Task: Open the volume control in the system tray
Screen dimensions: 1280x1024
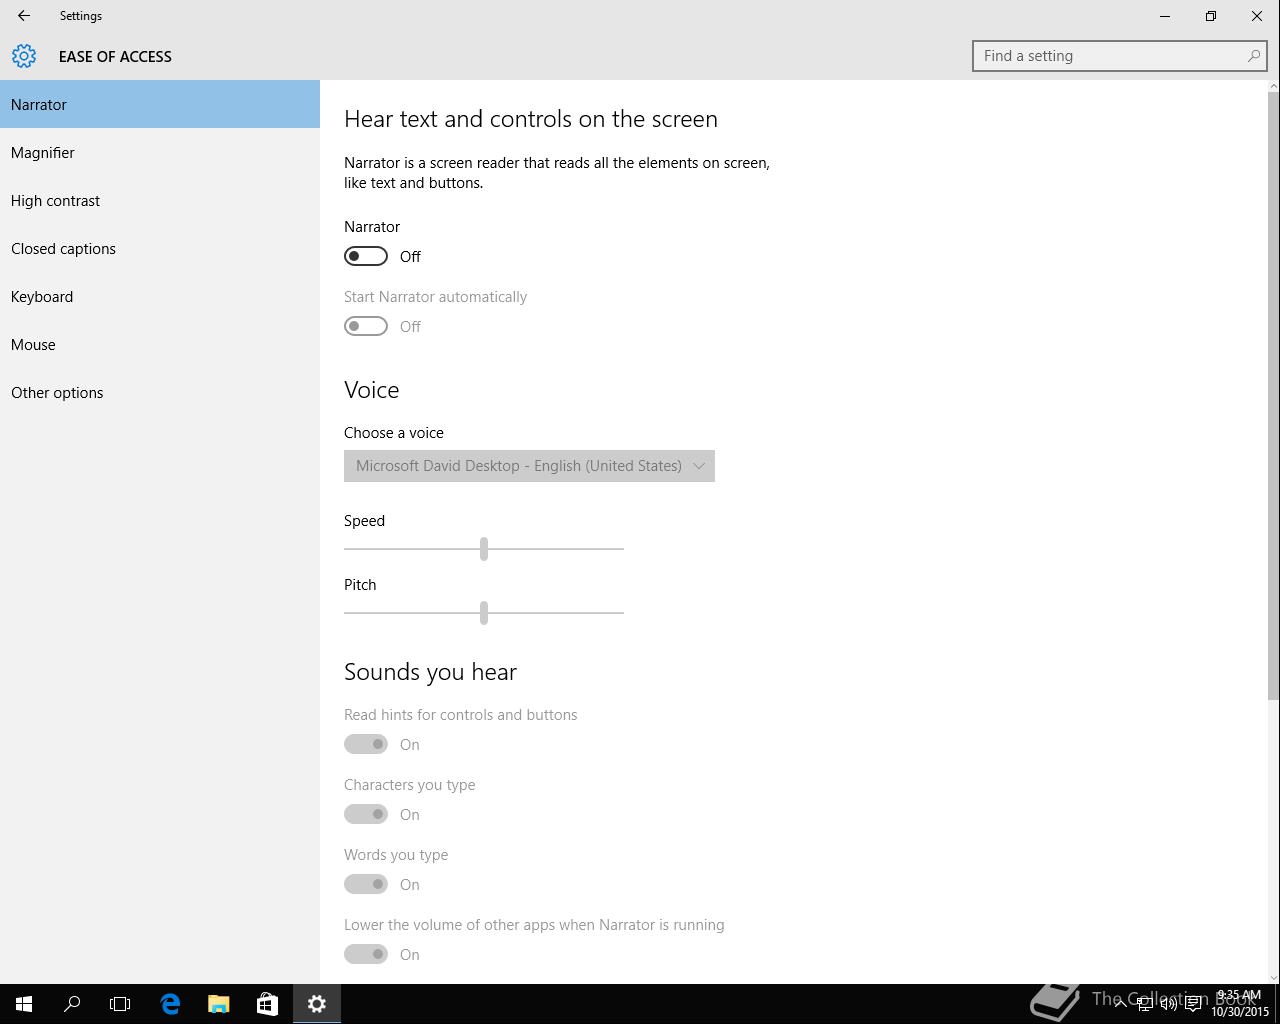Action: click(x=1168, y=1004)
